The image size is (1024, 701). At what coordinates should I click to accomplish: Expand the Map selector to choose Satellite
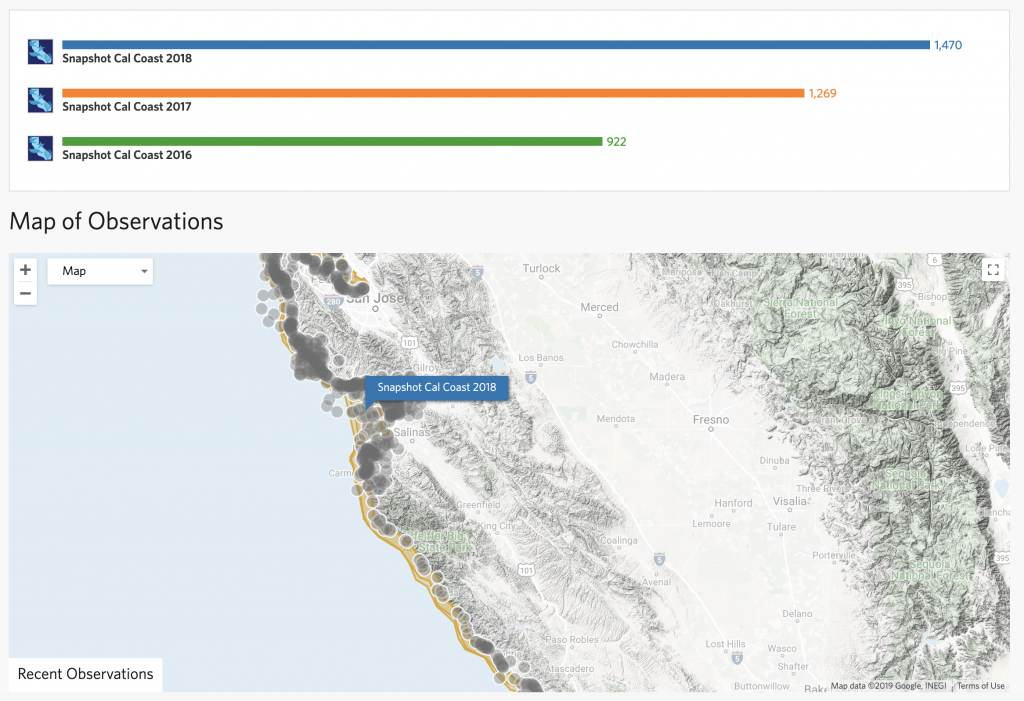99,271
